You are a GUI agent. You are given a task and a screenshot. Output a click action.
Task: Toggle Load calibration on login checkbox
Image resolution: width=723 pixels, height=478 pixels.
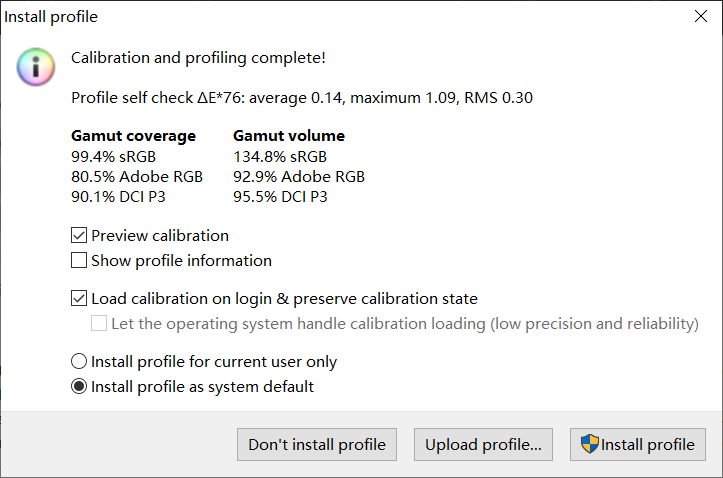point(80,298)
